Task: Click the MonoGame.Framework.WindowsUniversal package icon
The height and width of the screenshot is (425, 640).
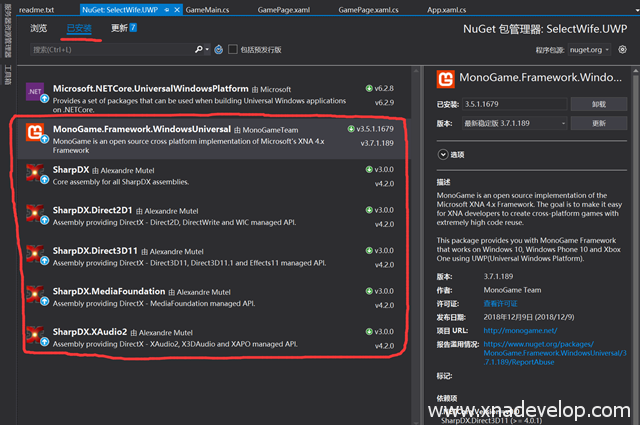Action: click(34, 135)
